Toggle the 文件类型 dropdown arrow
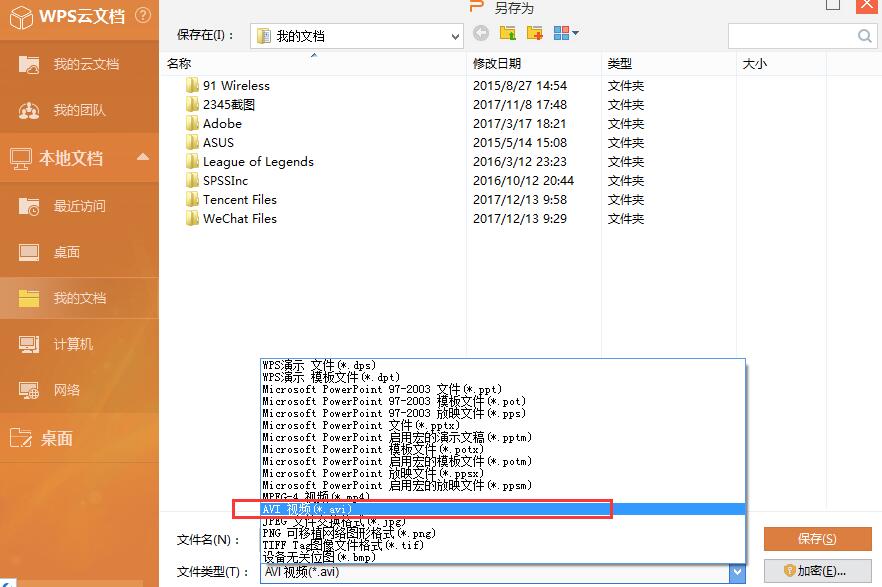This screenshot has height=587, width=882. [x=737, y=573]
